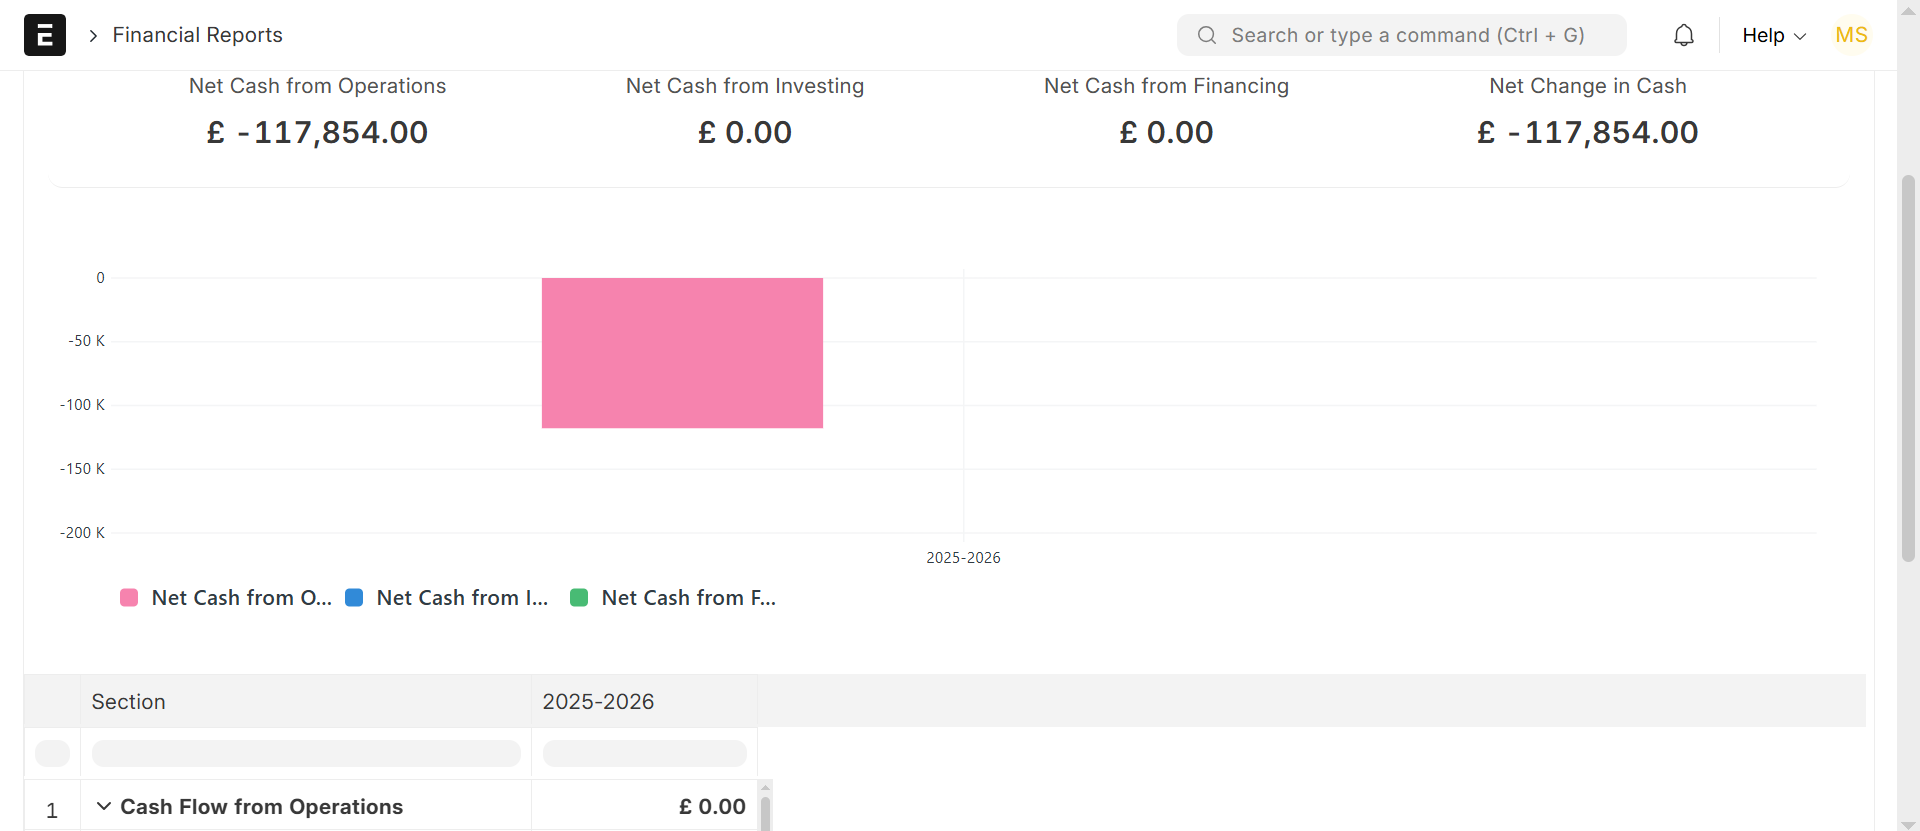
Task: Click the breadcrumb chevron before Financial Reports
Action: pyautogui.click(x=93, y=35)
